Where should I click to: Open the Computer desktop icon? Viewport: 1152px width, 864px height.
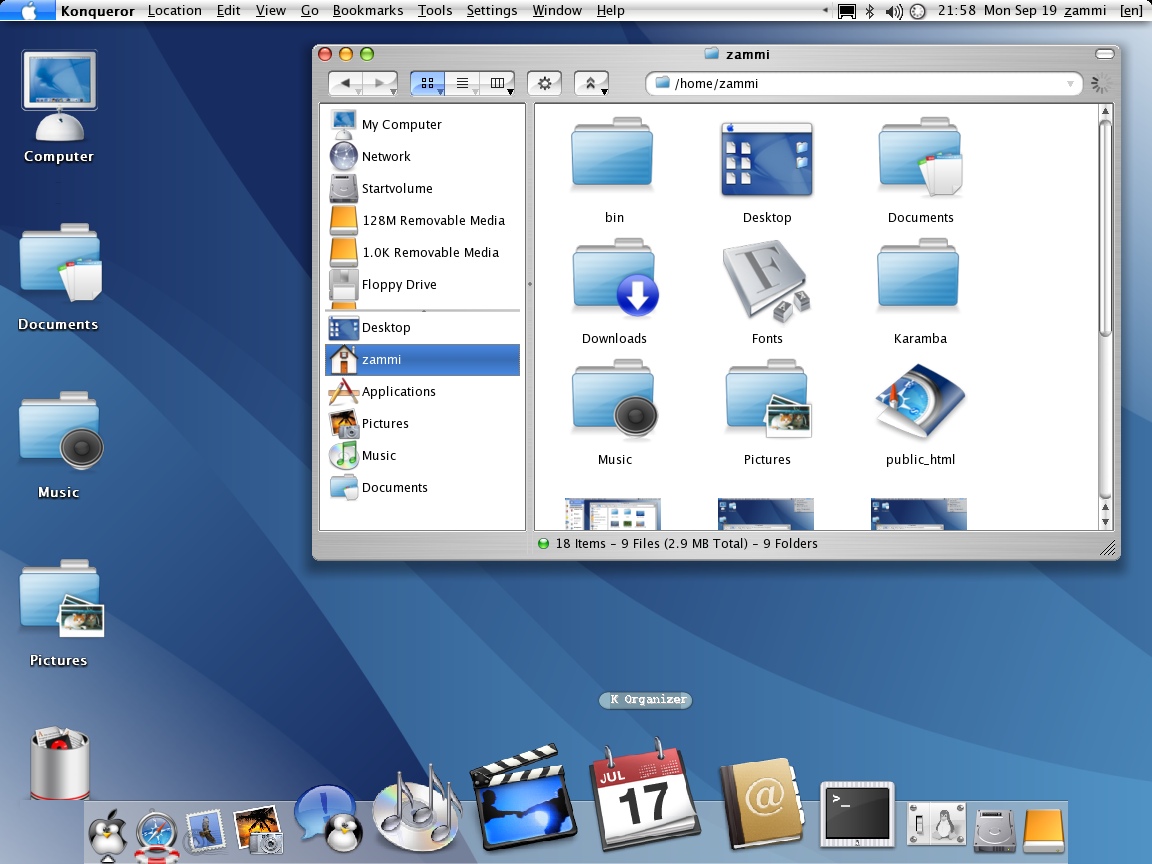click(59, 107)
